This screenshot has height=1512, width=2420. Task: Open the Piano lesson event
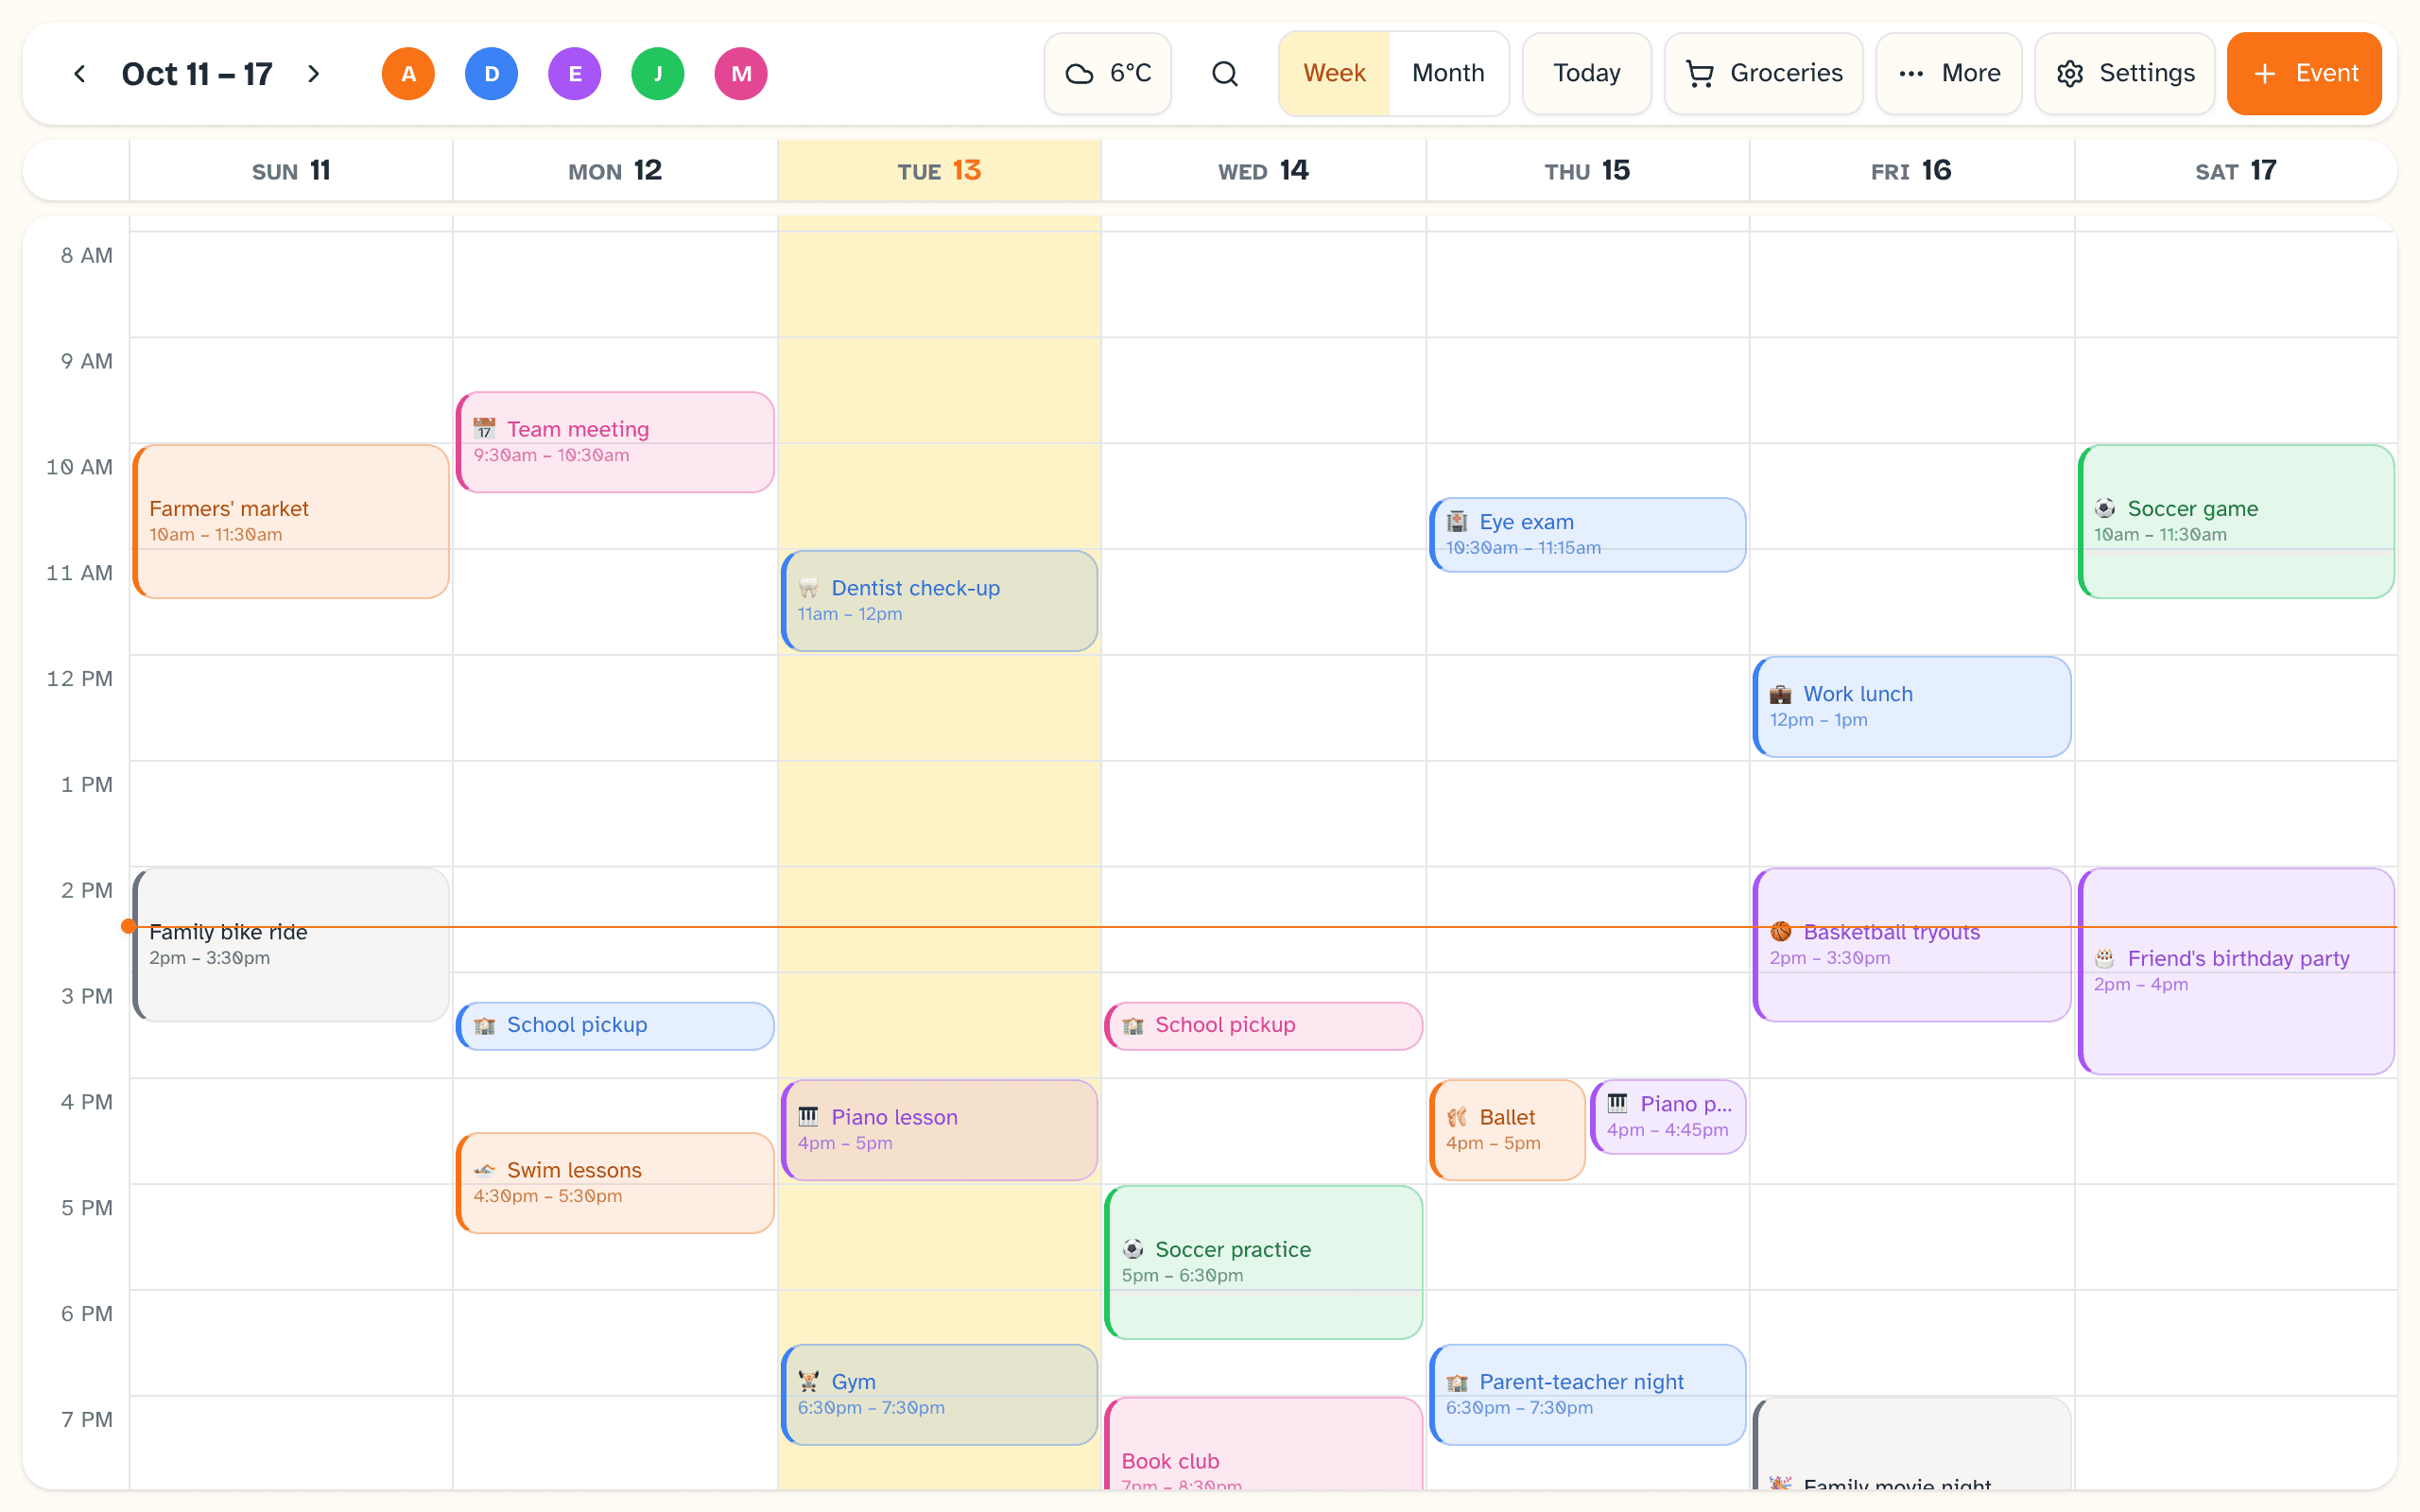tap(939, 1130)
